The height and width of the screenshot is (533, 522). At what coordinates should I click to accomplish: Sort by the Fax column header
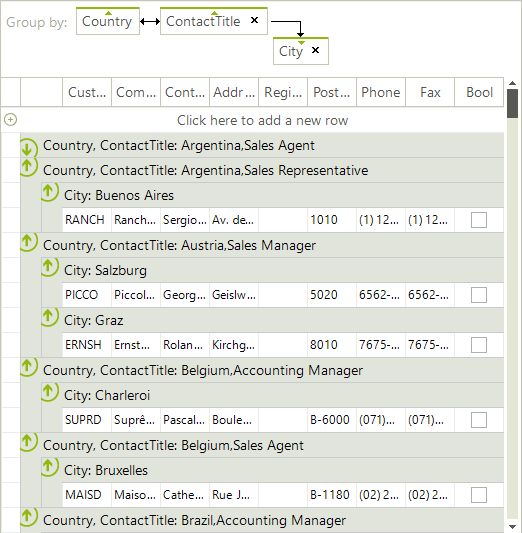click(430, 92)
